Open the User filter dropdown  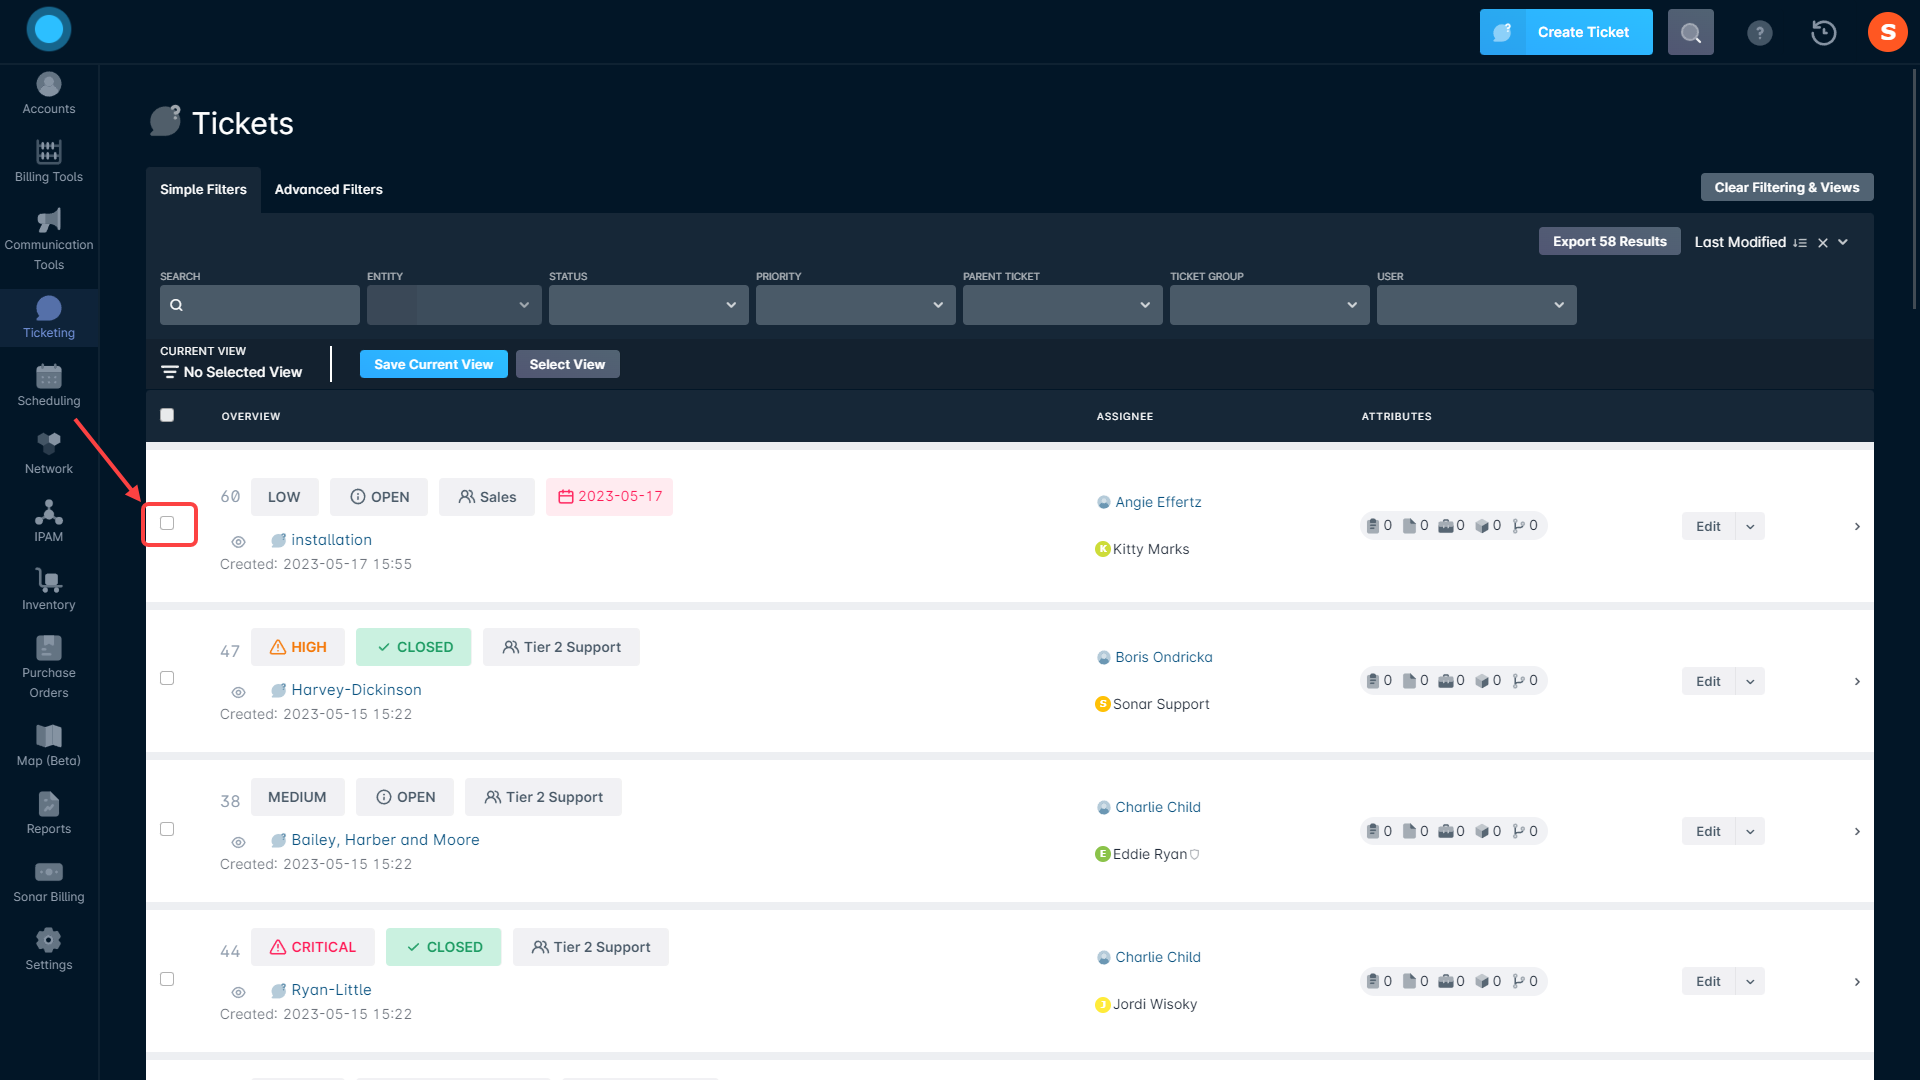pos(1476,305)
